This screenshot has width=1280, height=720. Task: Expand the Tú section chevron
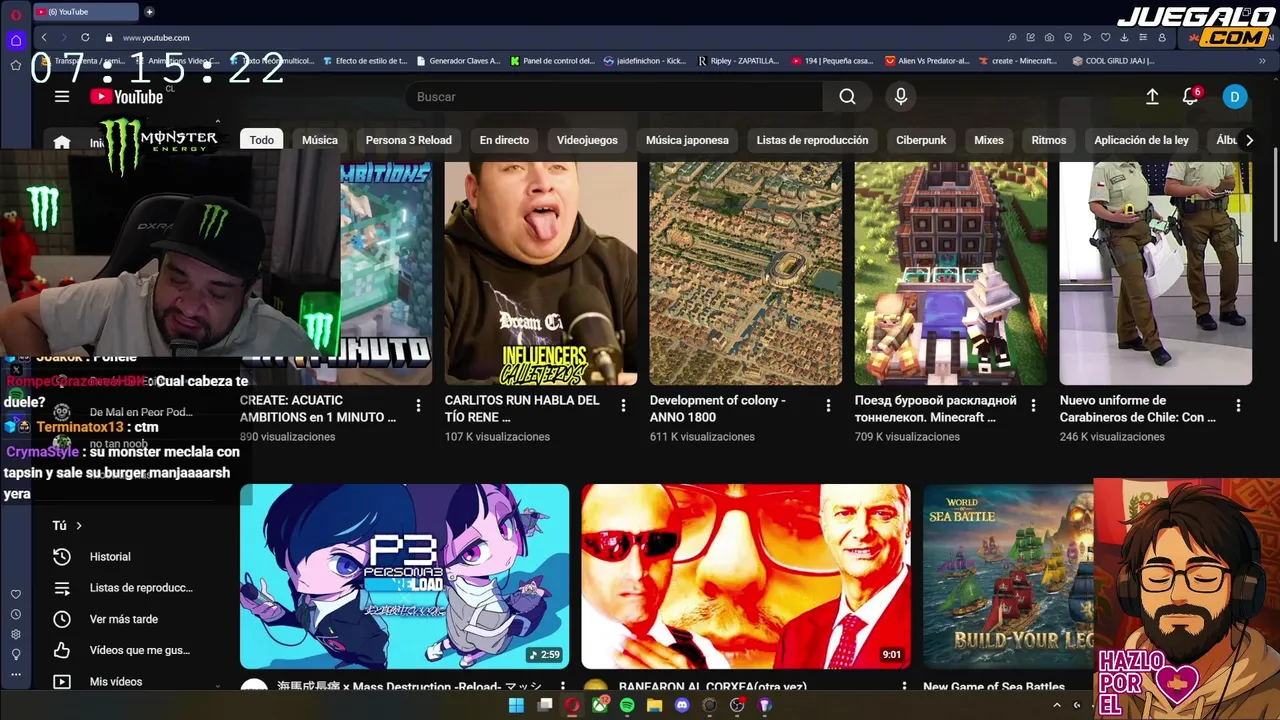coord(79,525)
